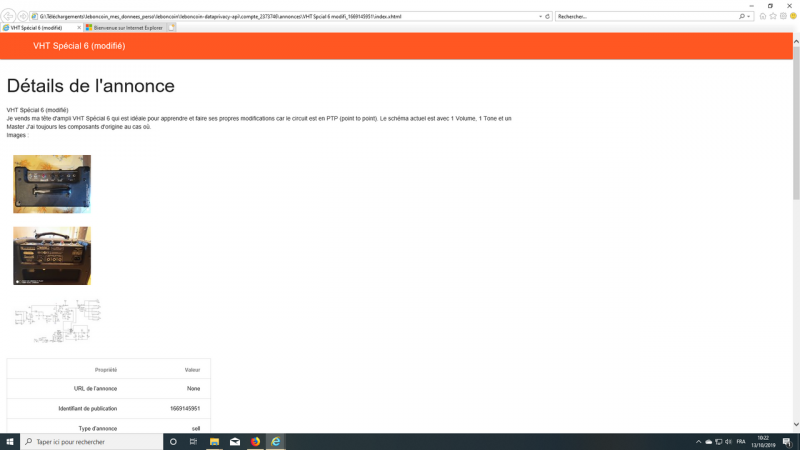Expand hidden system tray icons chevron
800x450 pixels.
coord(698,441)
